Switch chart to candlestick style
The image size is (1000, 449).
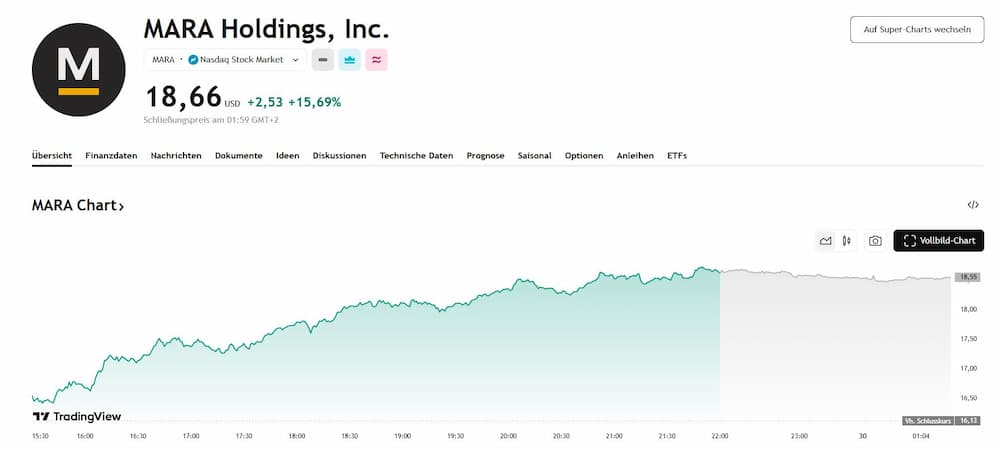pyautogui.click(x=847, y=241)
